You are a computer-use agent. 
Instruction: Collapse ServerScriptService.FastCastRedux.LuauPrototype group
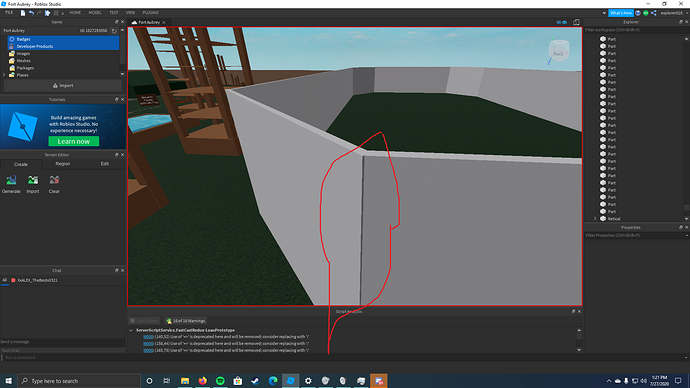pyautogui.click(x=131, y=330)
